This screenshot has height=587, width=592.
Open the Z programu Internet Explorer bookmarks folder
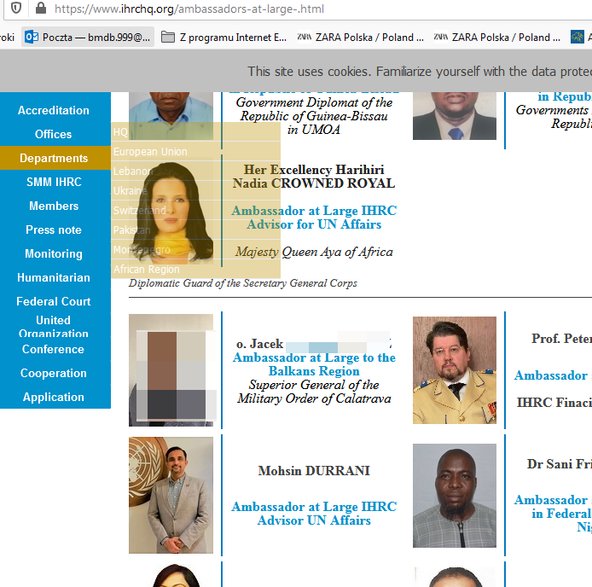[224, 37]
